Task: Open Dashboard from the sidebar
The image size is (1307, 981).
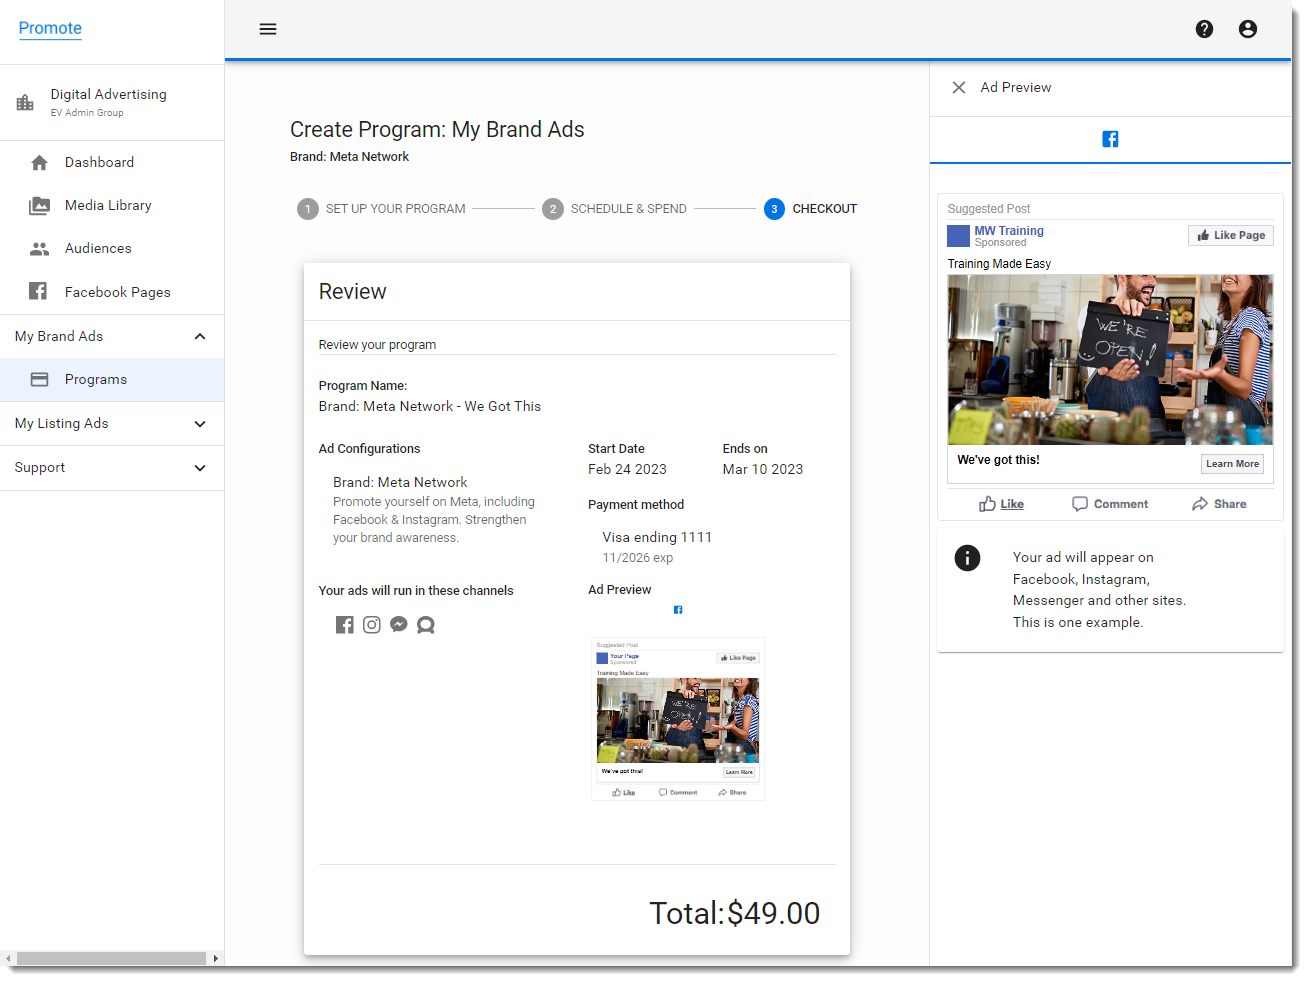Action: [99, 163]
